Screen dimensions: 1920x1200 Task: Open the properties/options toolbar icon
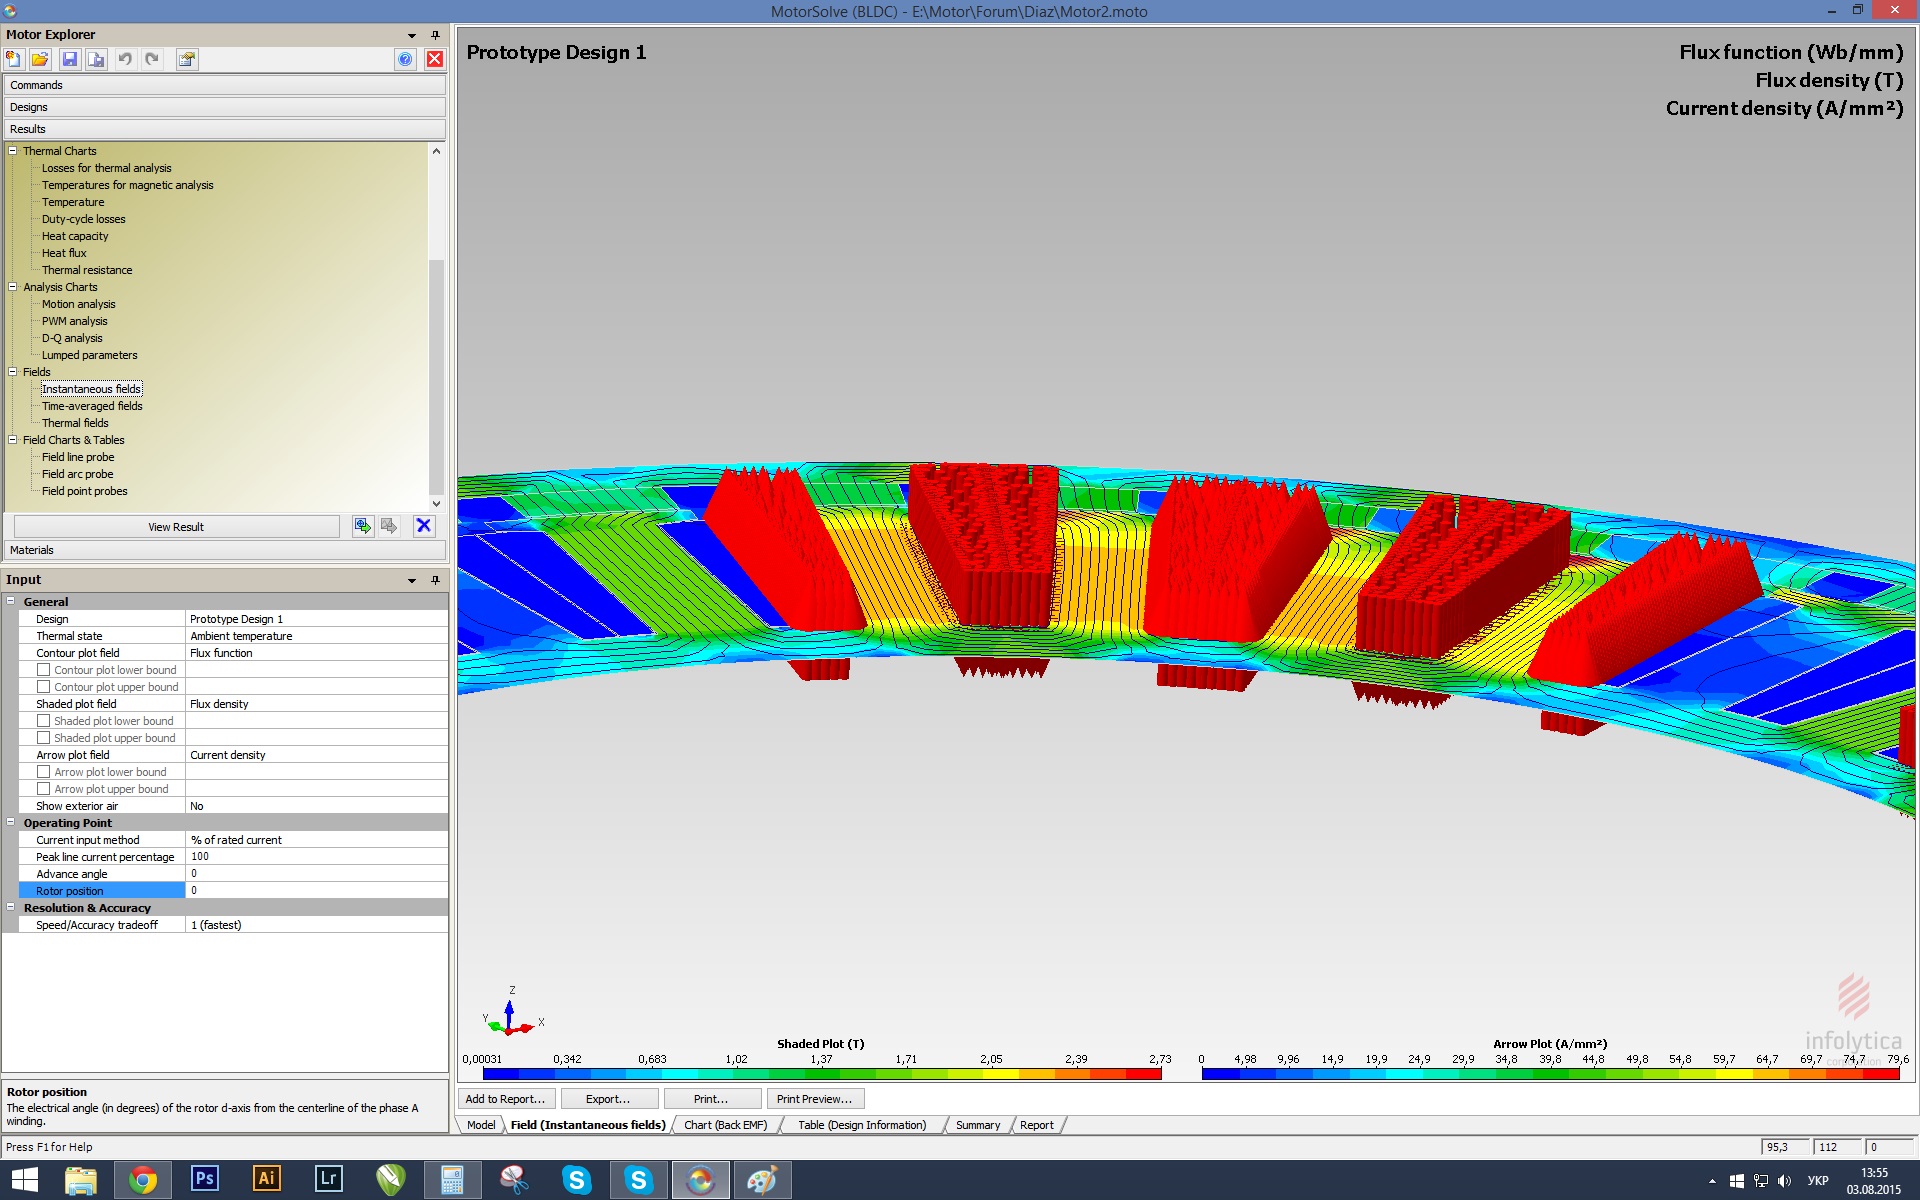click(x=187, y=59)
